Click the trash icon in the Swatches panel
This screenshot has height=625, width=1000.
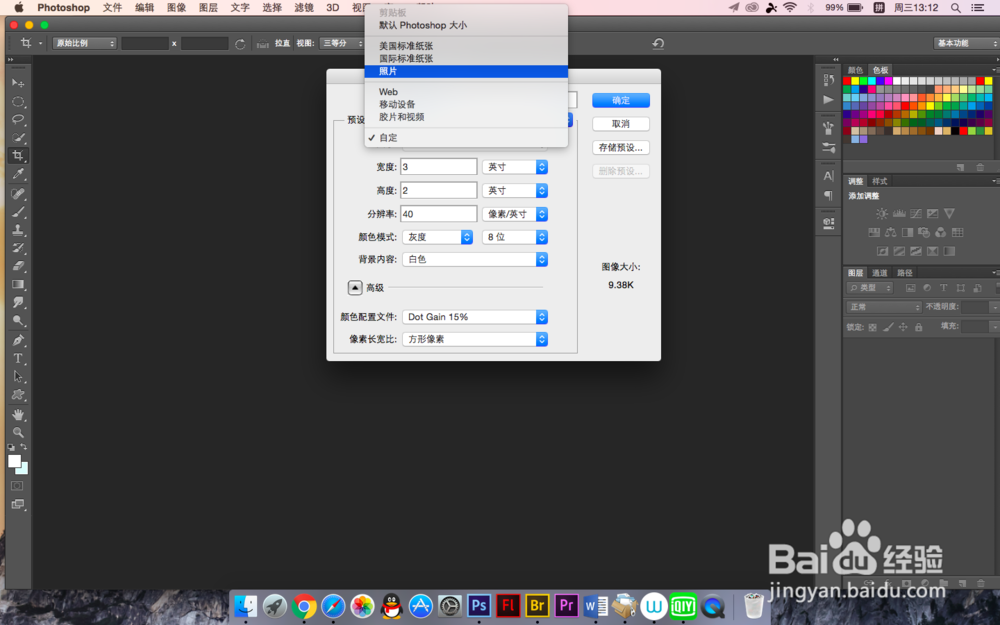point(980,167)
